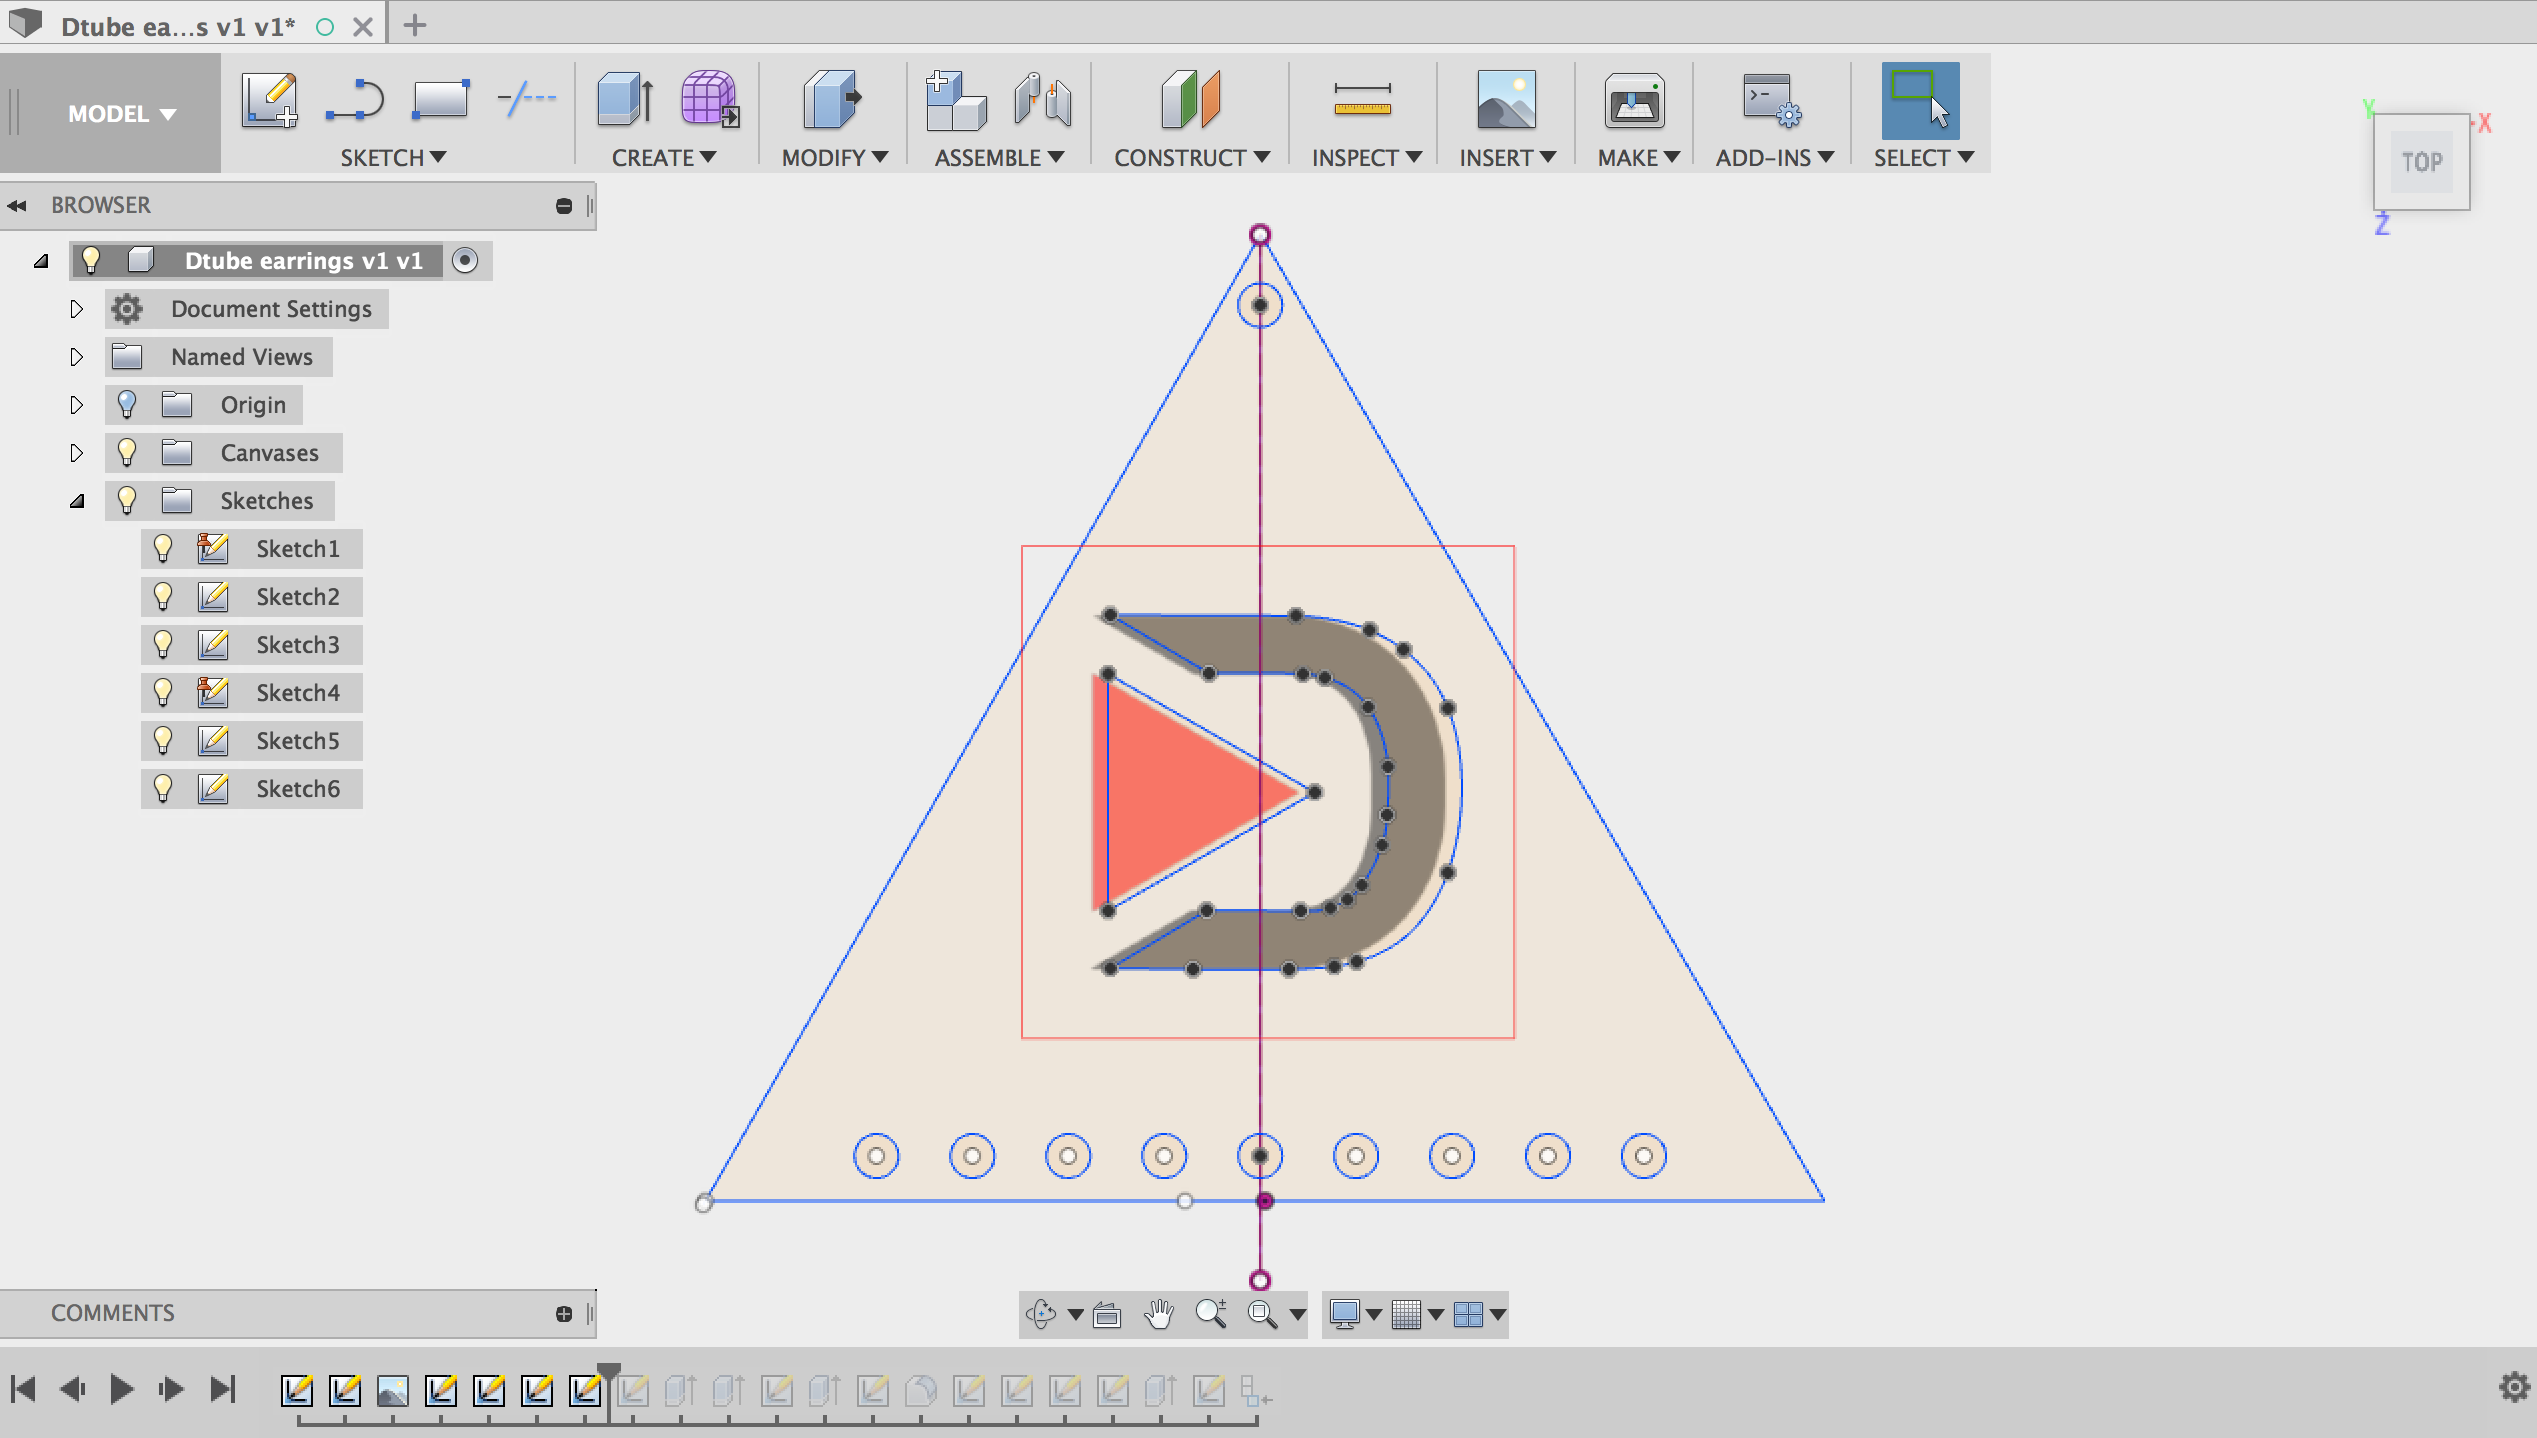The height and width of the screenshot is (1438, 2537).
Task: Expand the COMMENTS panel plus button
Action: [x=564, y=1313]
